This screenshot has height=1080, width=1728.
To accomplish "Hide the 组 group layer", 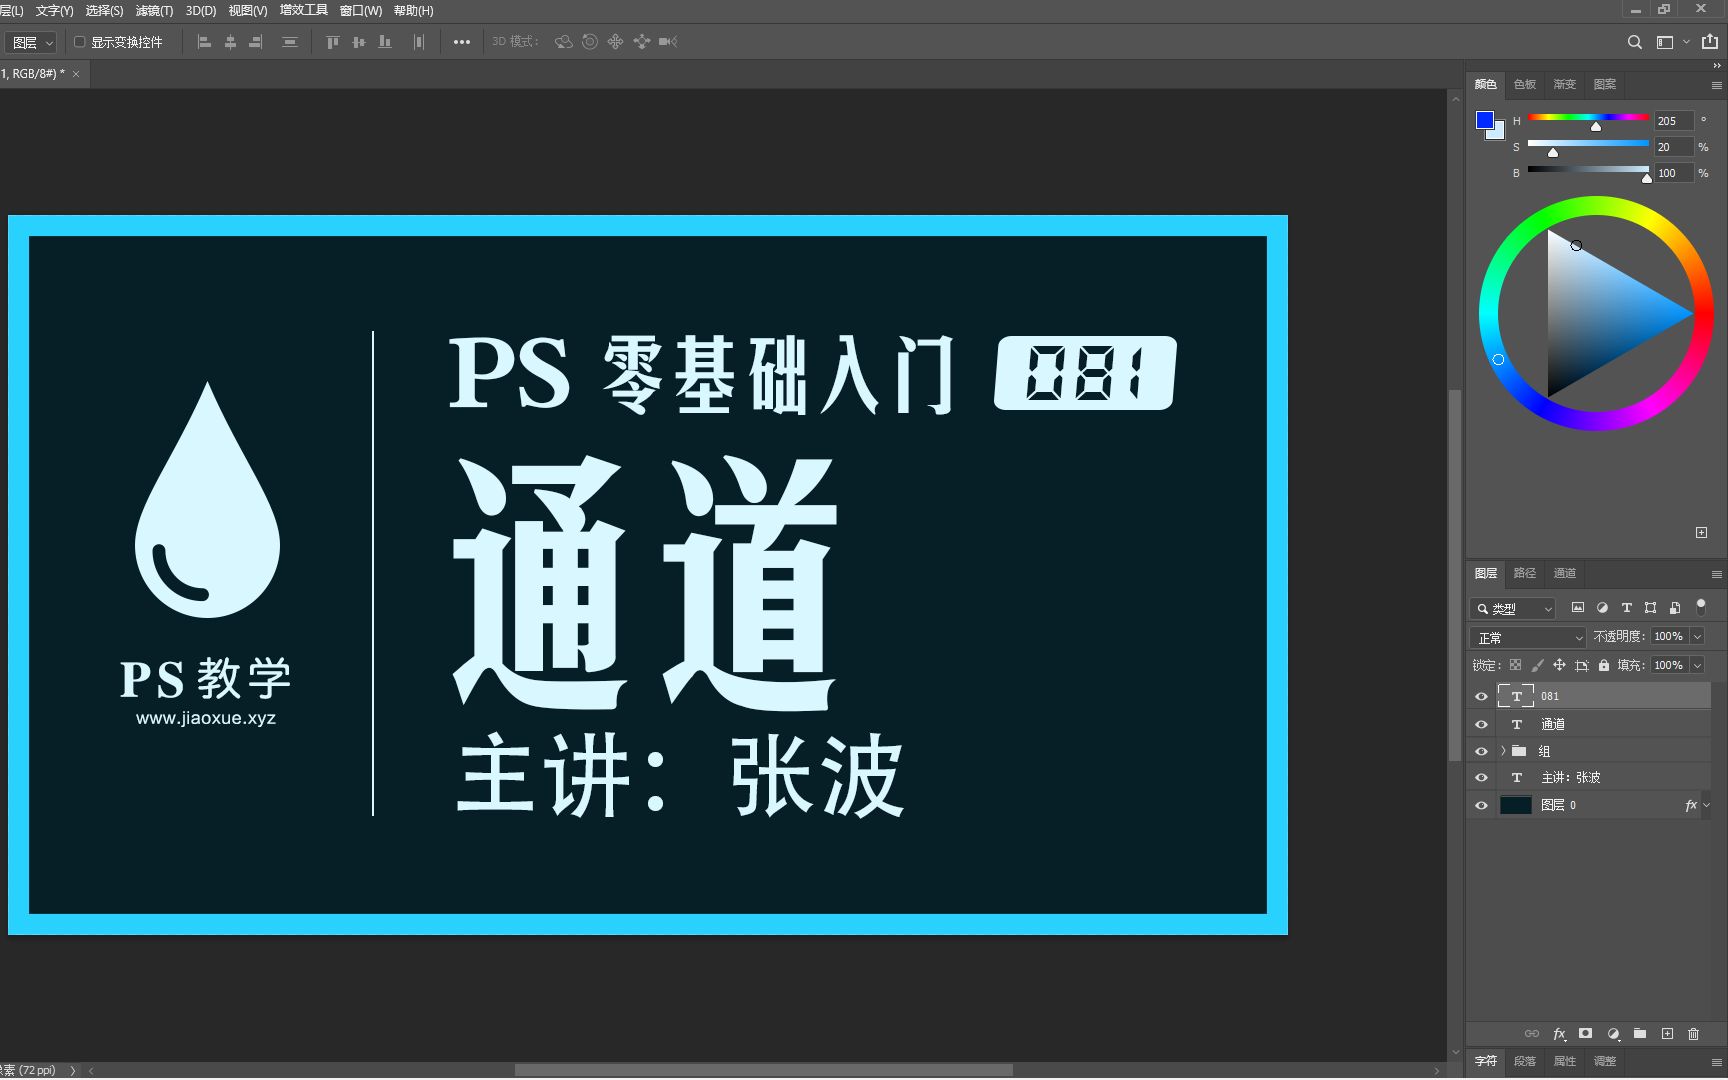I will tap(1482, 751).
